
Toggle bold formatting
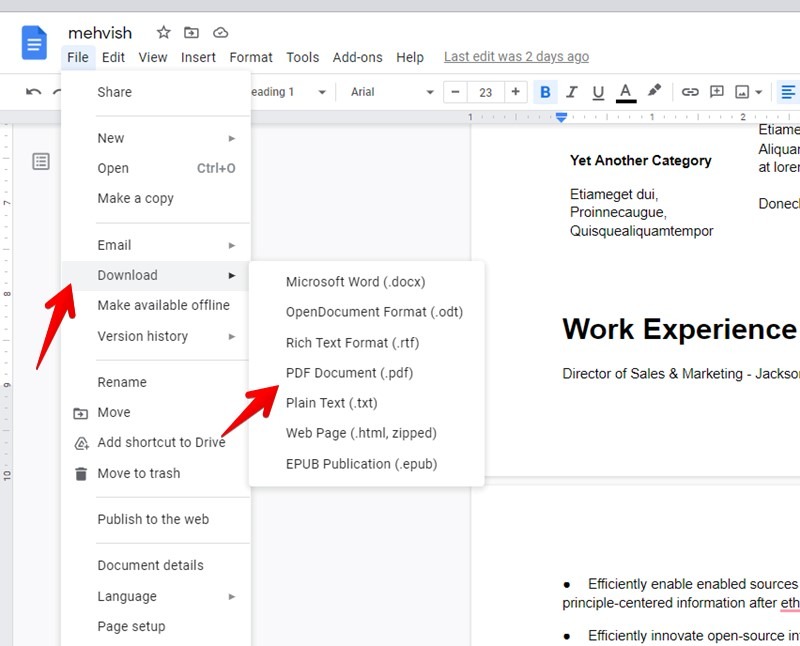(545, 91)
